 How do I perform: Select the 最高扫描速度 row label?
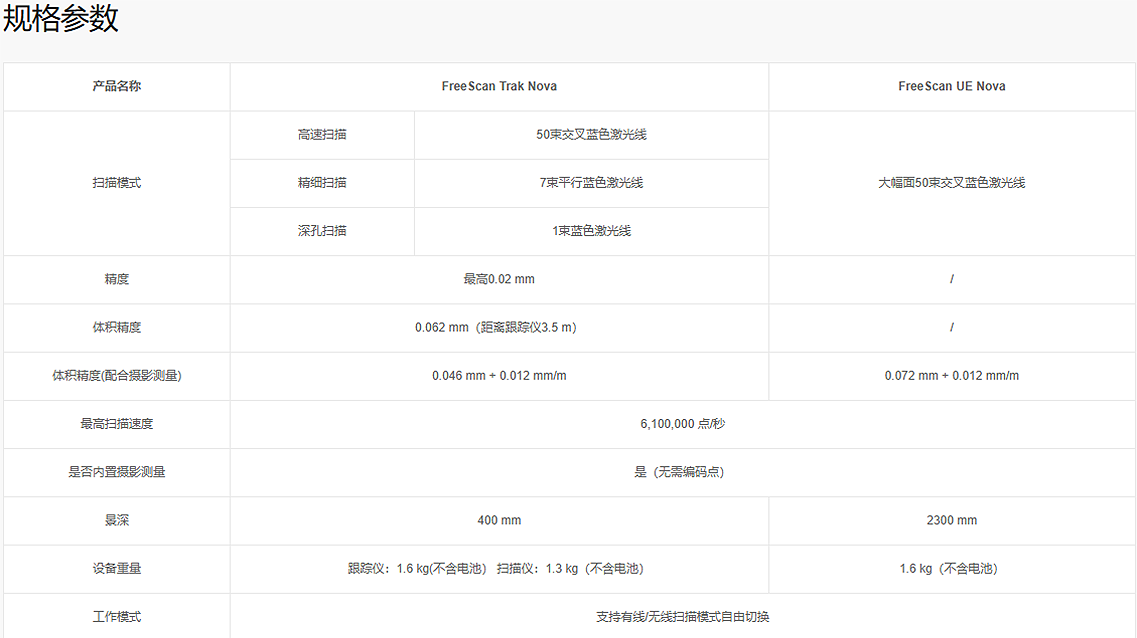click(x=117, y=424)
